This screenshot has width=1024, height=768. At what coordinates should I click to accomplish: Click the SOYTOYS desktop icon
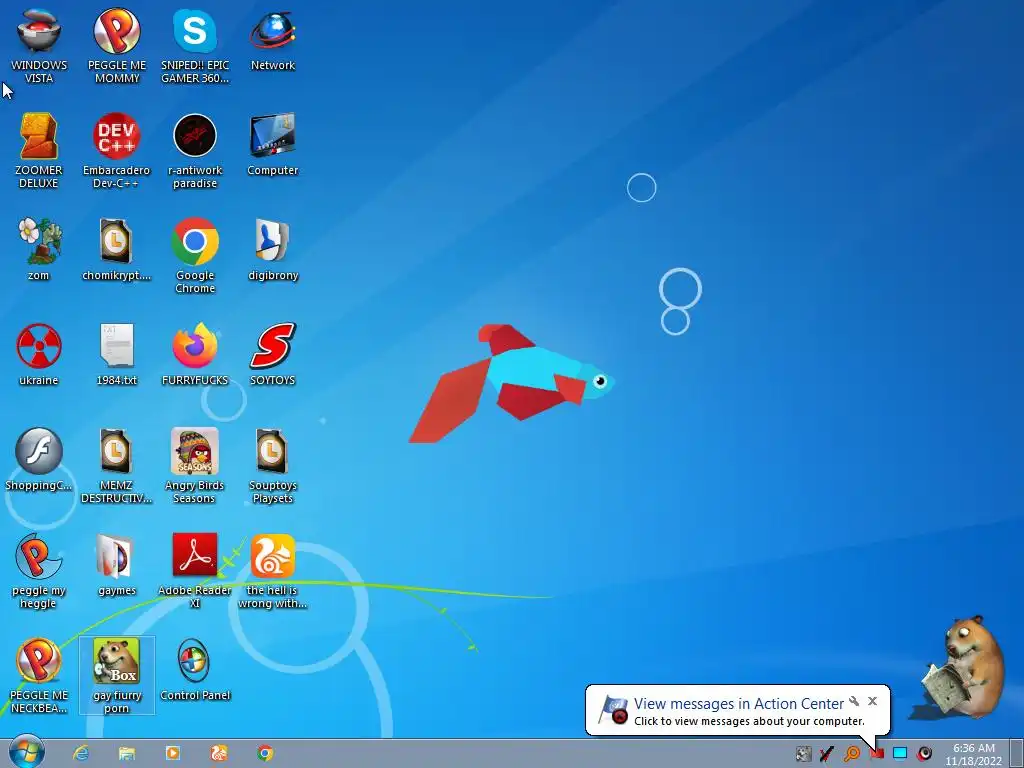point(272,355)
